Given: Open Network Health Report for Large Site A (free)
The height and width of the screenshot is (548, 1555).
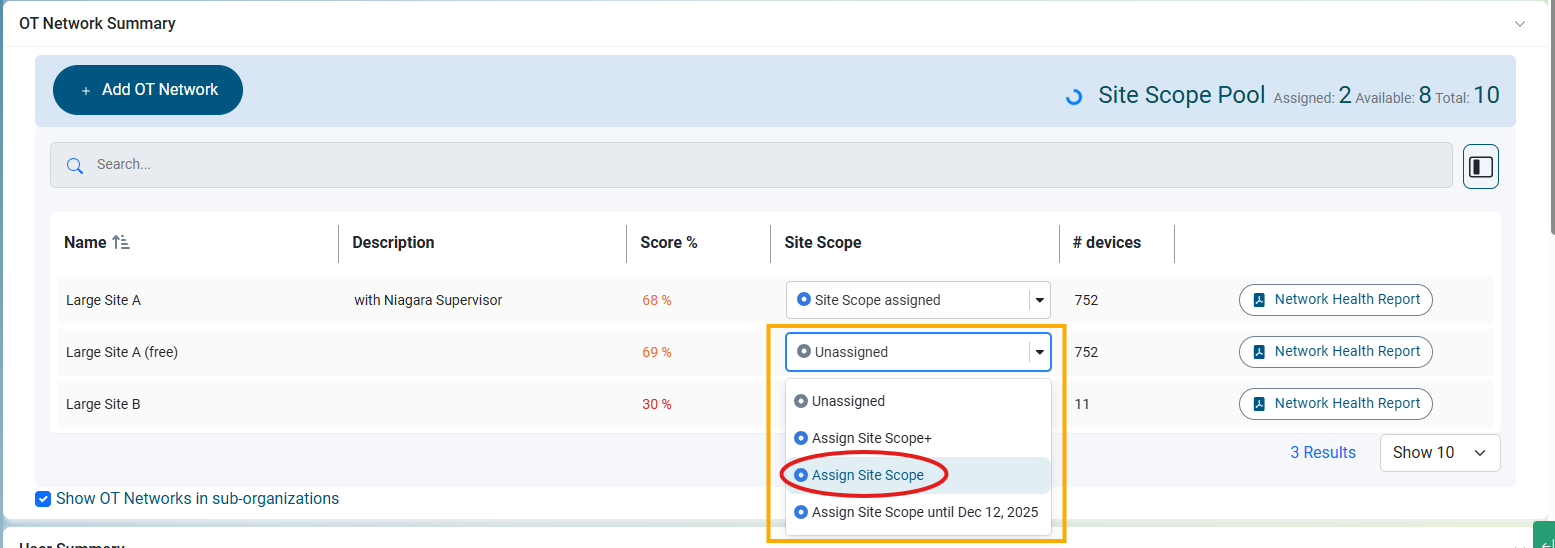Looking at the screenshot, I should click(x=1336, y=352).
